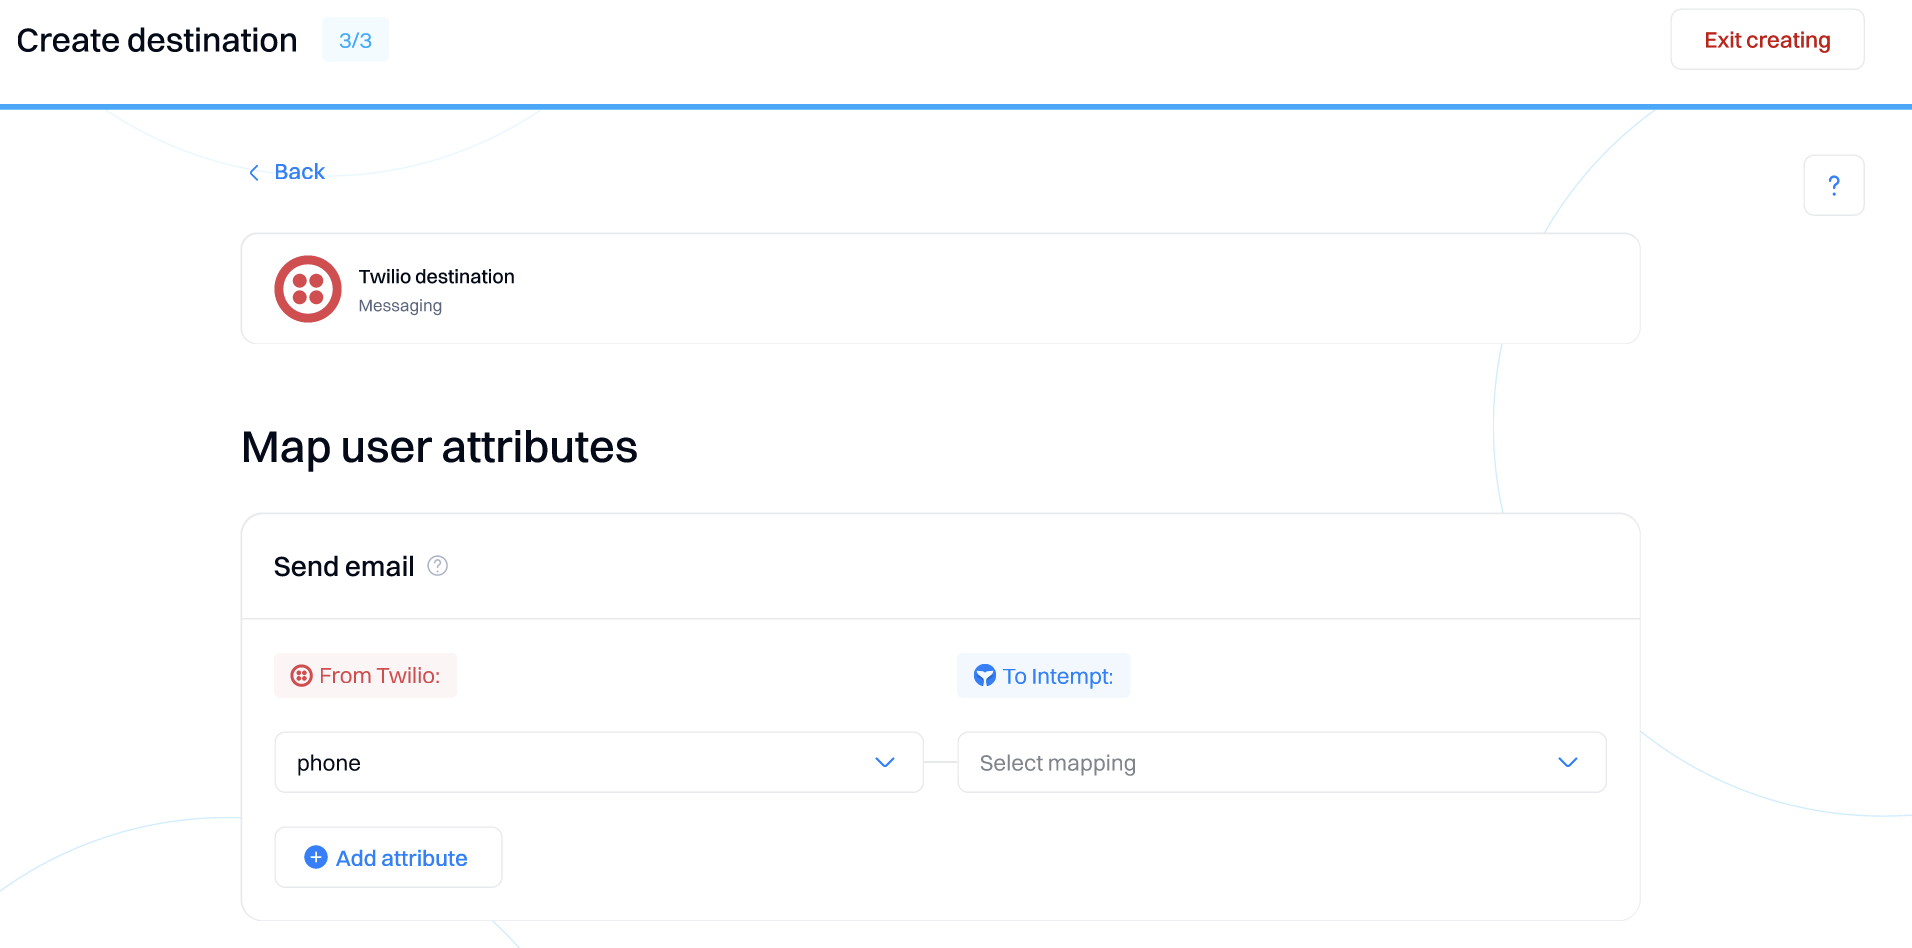Expand the phone dropdown chevron
Image resolution: width=1912 pixels, height=948 pixels.
(x=885, y=762)
